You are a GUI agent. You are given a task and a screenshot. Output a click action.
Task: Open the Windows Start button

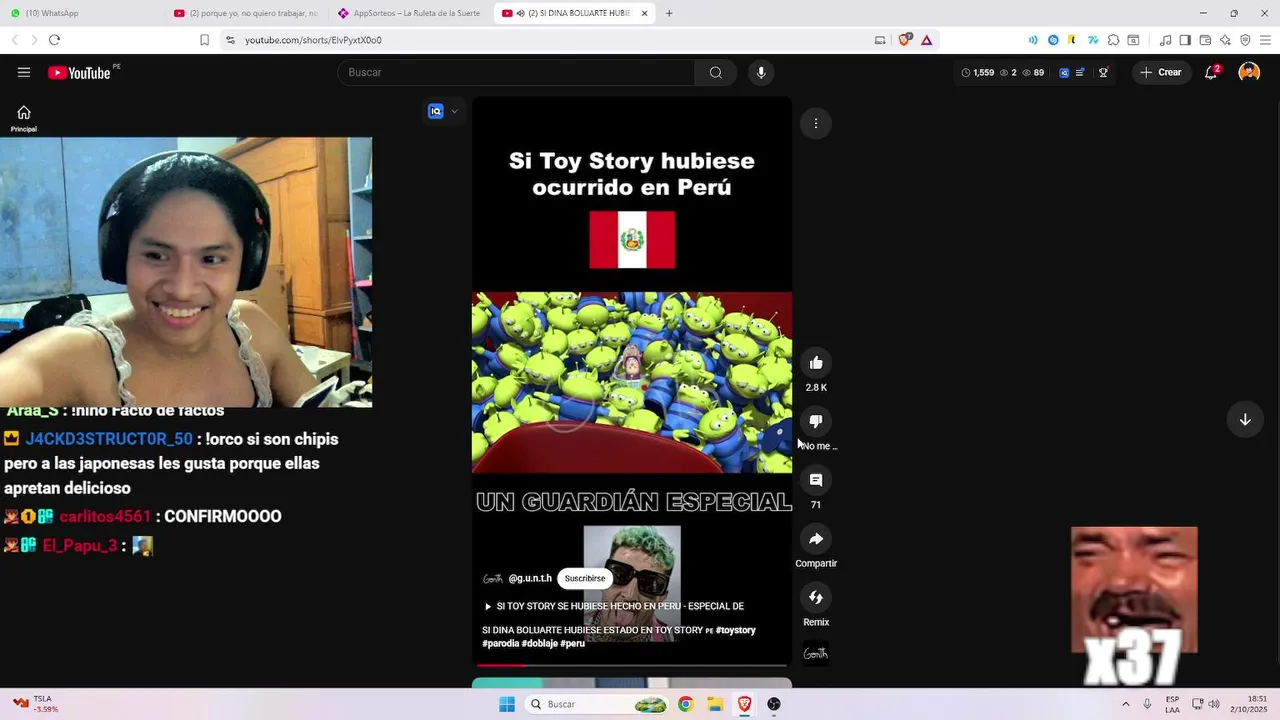coord(507,704)
